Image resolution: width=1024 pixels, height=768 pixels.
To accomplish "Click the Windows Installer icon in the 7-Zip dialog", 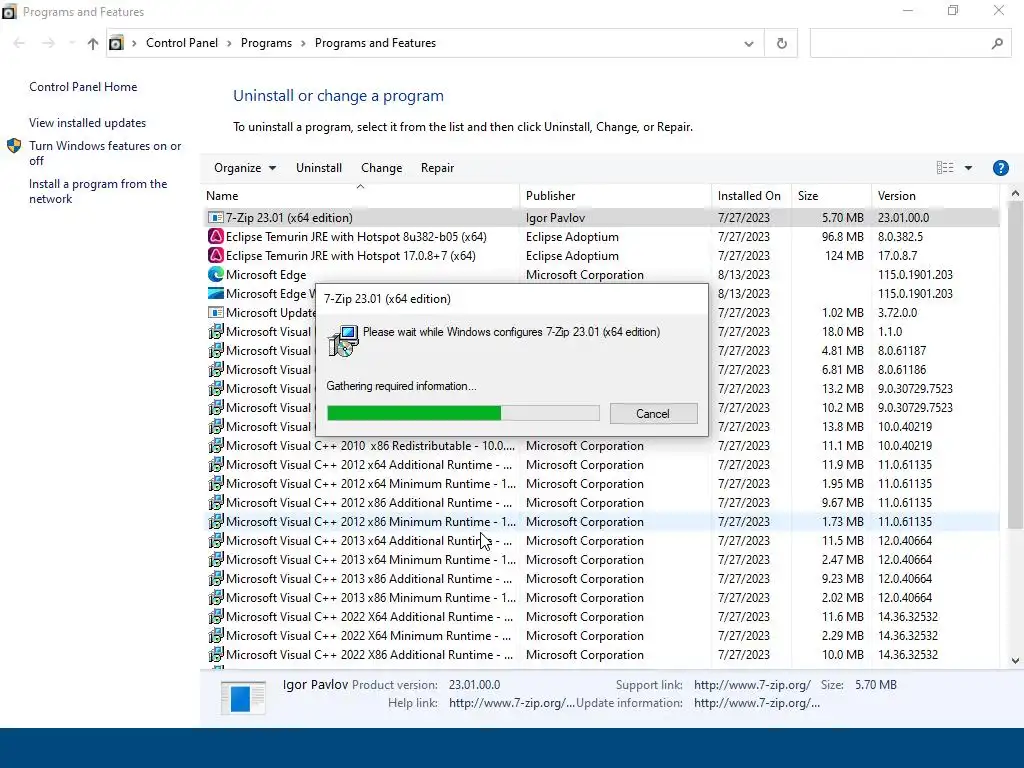I will [343, 341].
